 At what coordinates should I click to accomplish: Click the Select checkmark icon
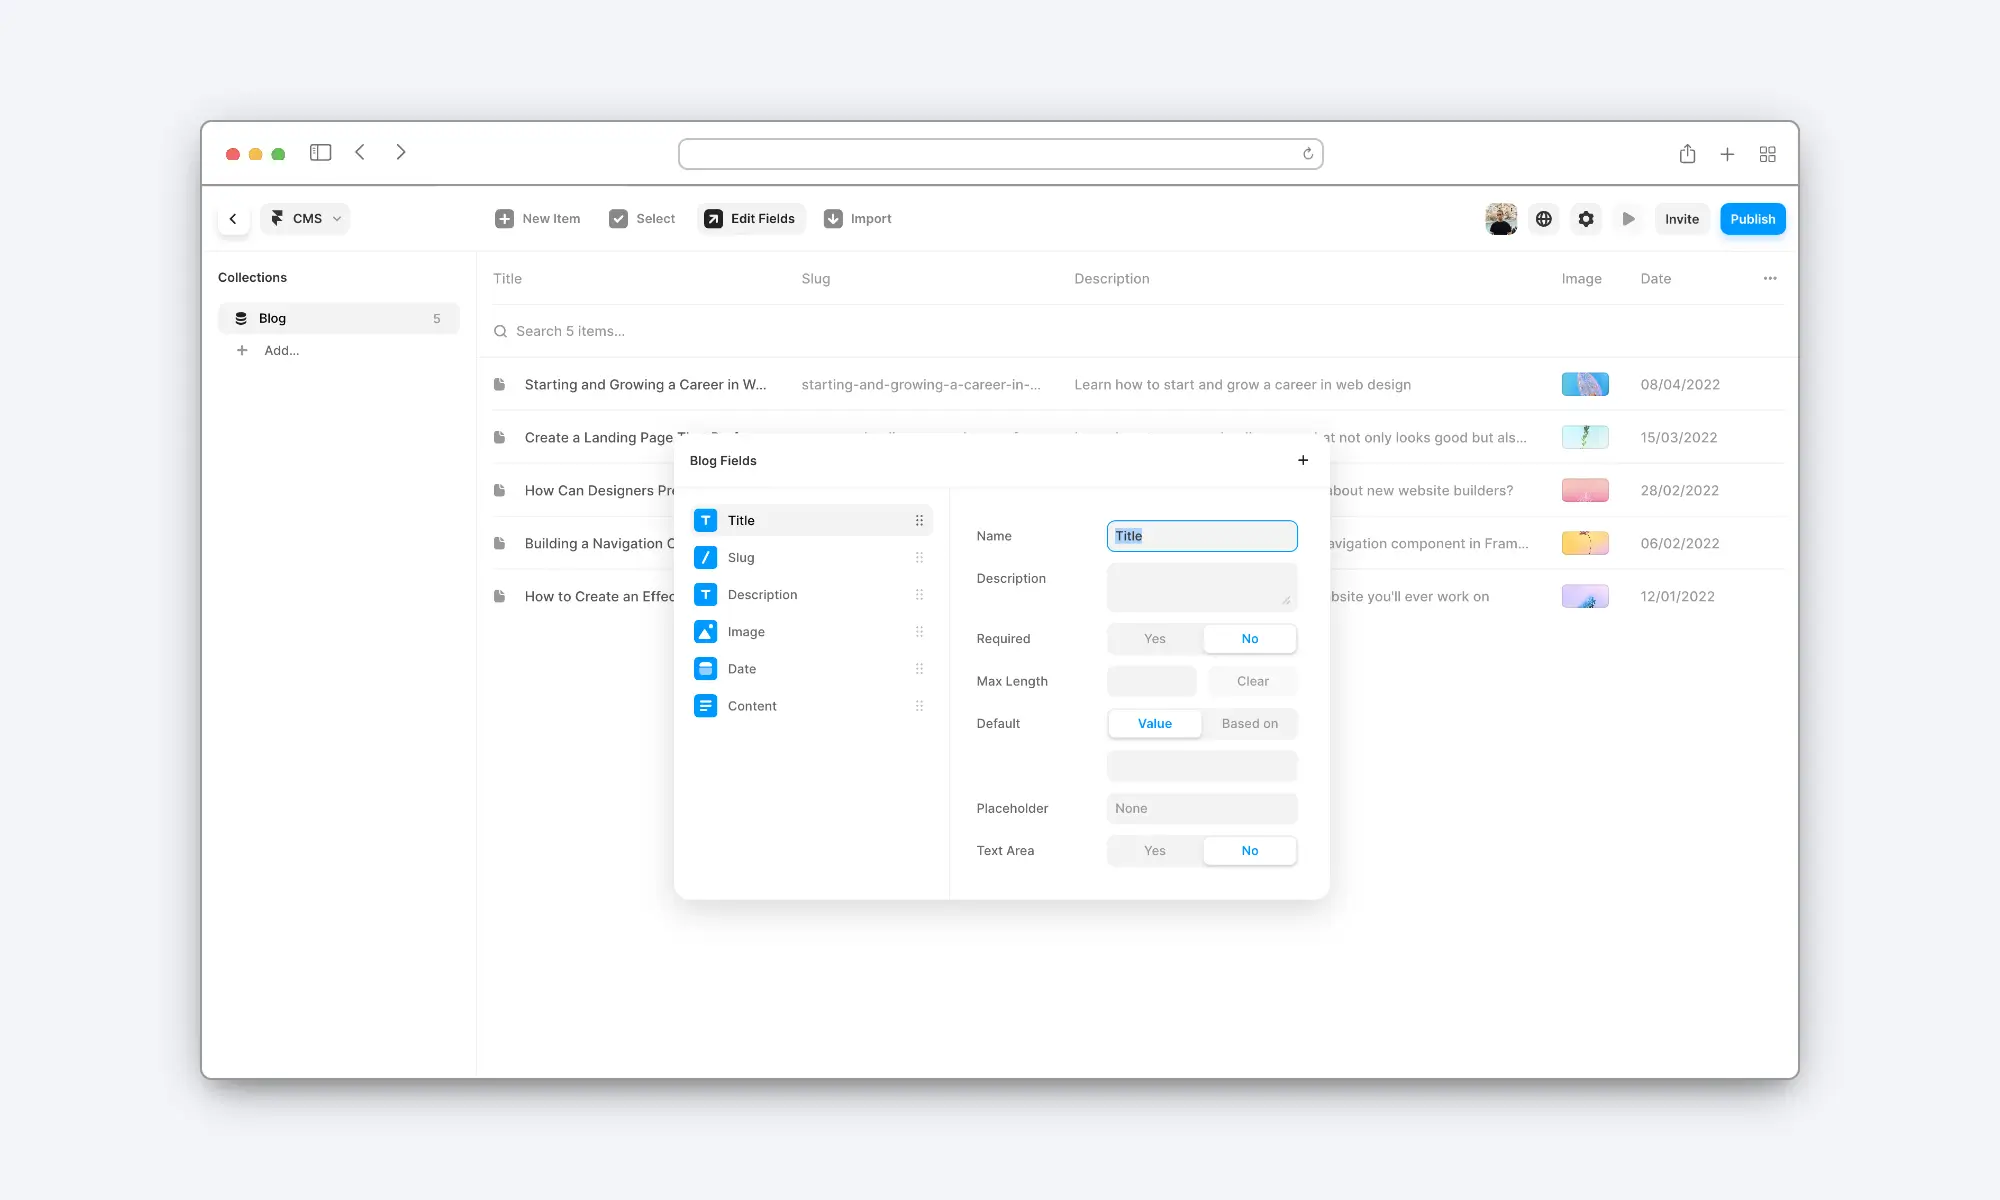point(617,219)
